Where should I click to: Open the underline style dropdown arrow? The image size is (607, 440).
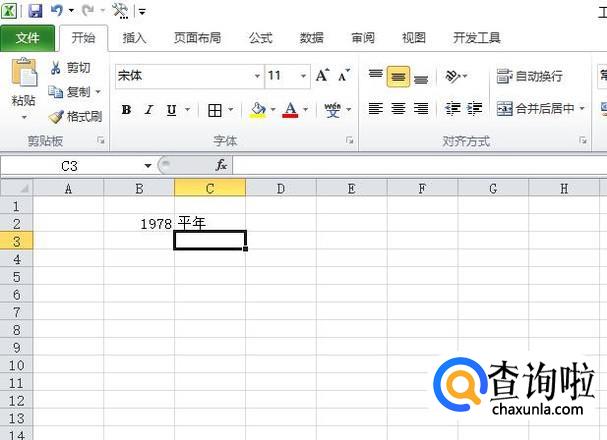point(187,110)
